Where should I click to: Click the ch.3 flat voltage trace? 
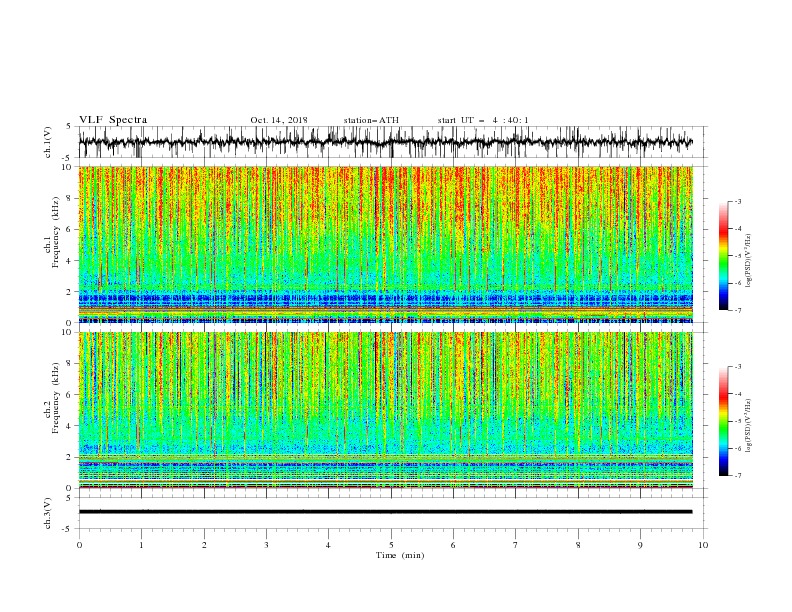coord(385,512)
